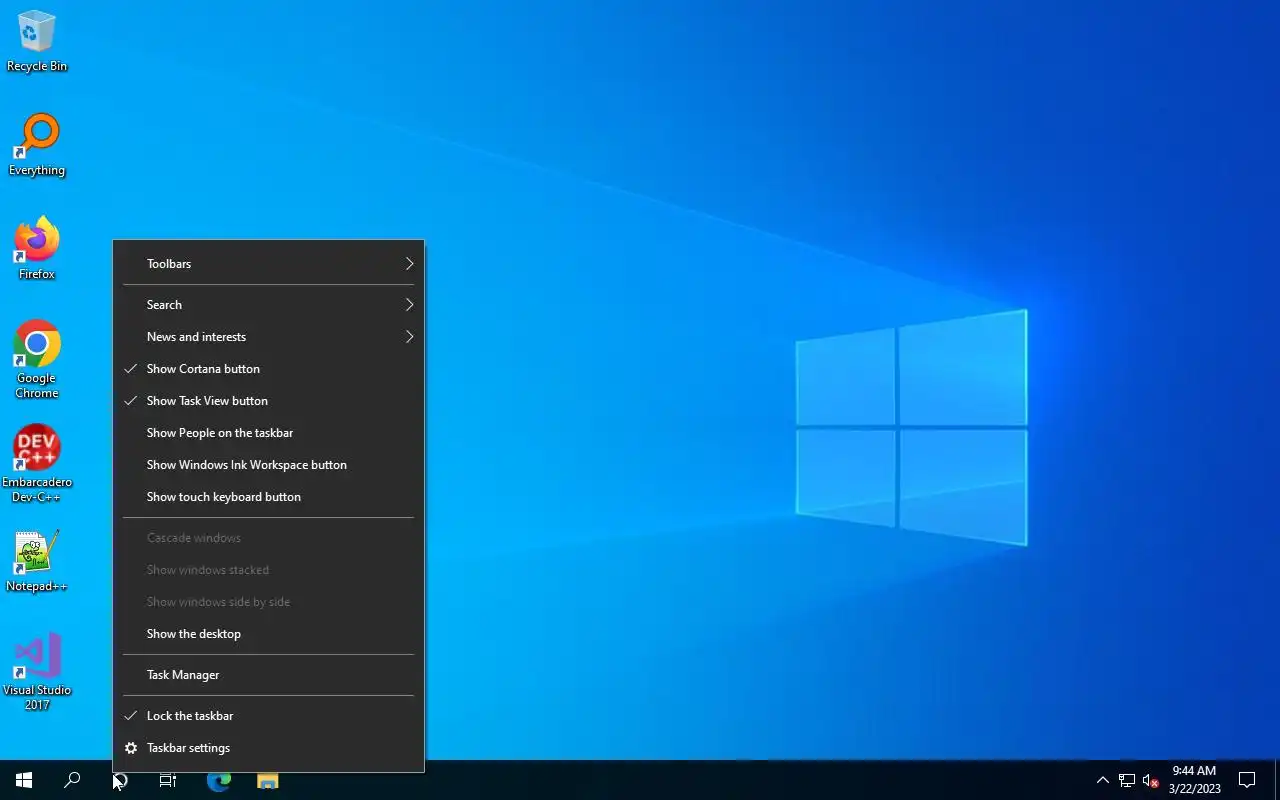This screenshot has height=800, width=1280.
Task: Select the Notepad++ desktop shortcut
Action: [x=37, y=561]
